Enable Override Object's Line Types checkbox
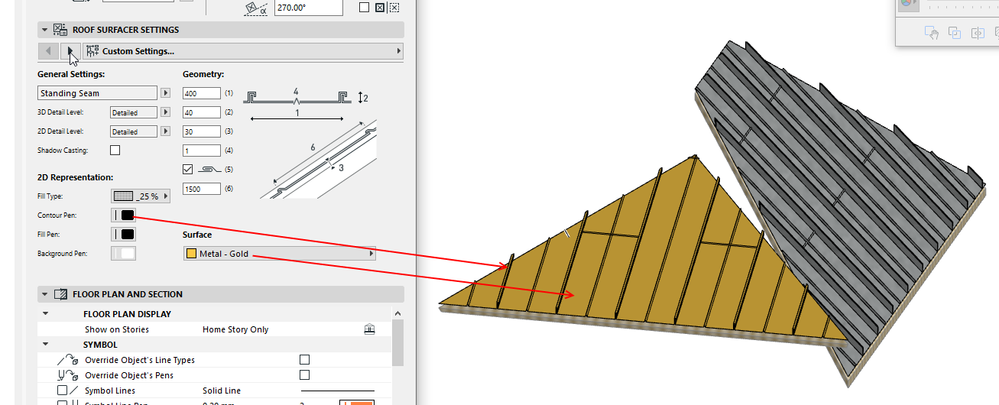Viewport: 999px width, 405px height. point(305,360)
